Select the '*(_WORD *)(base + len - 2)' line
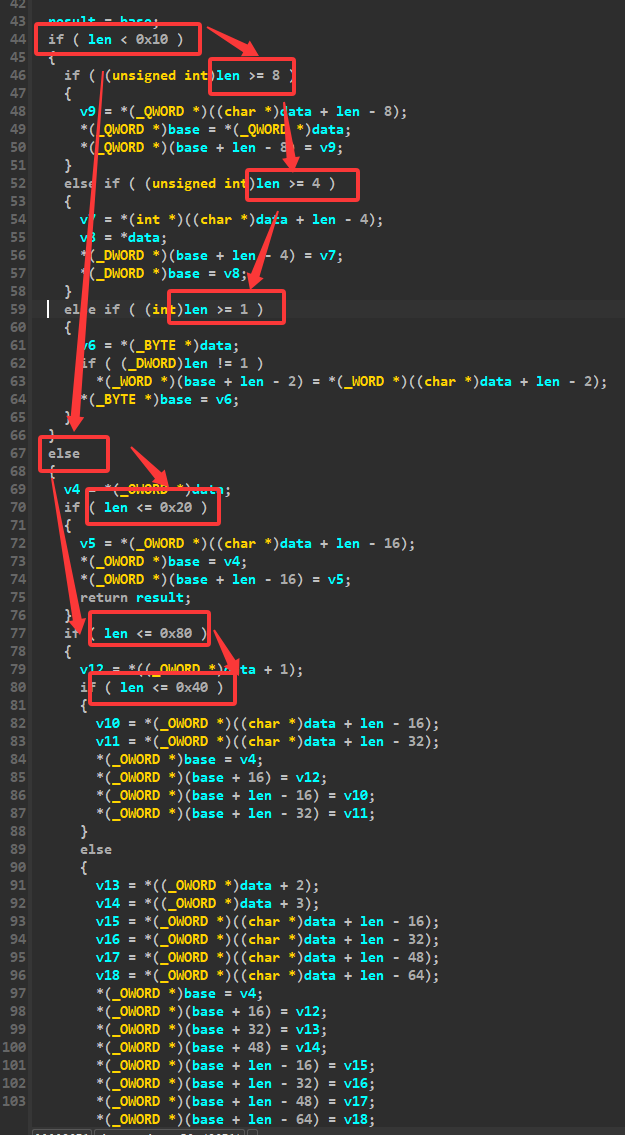The width and height of the screenshot is (625, 1135). pos(351,381)
